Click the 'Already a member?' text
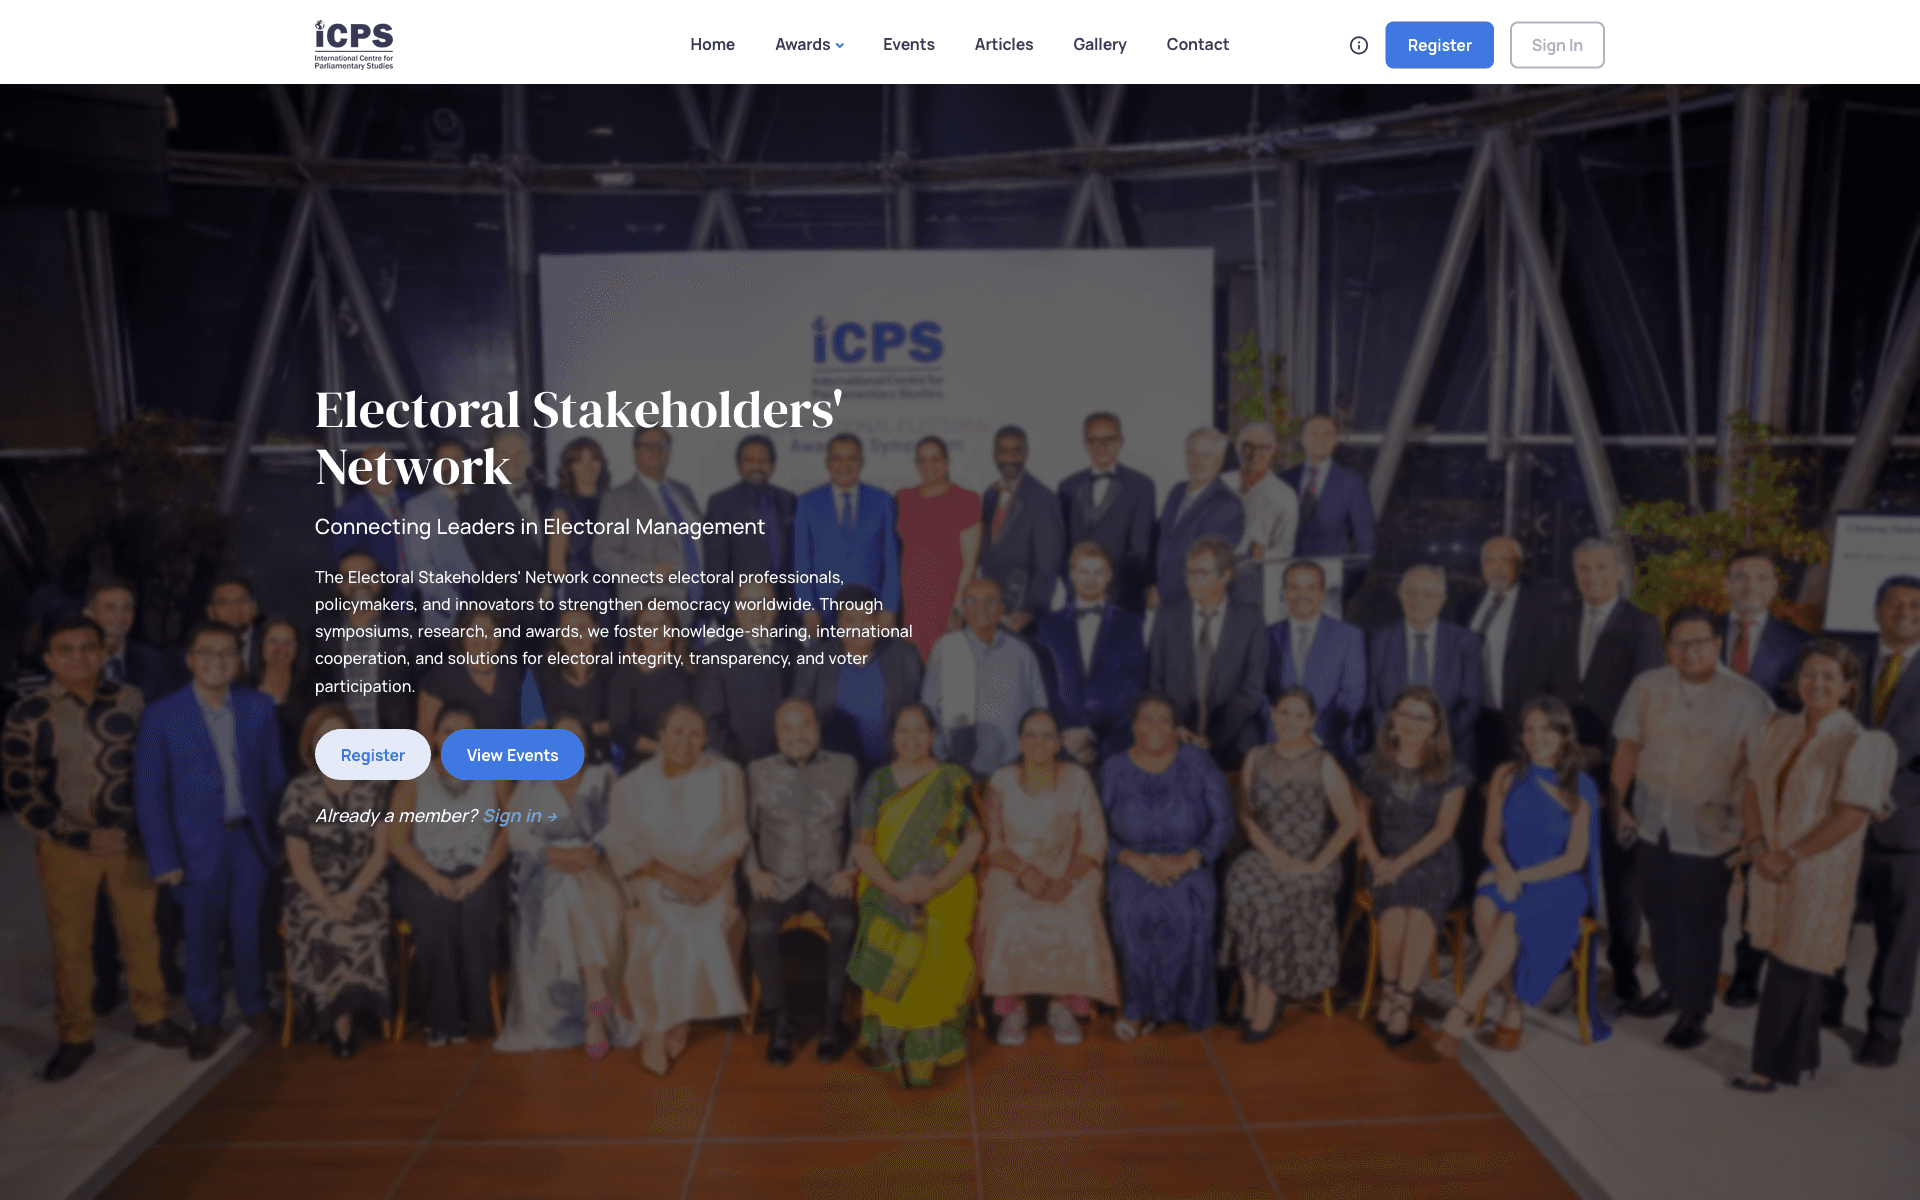The image size is (1920, 1200). [397, 816]
